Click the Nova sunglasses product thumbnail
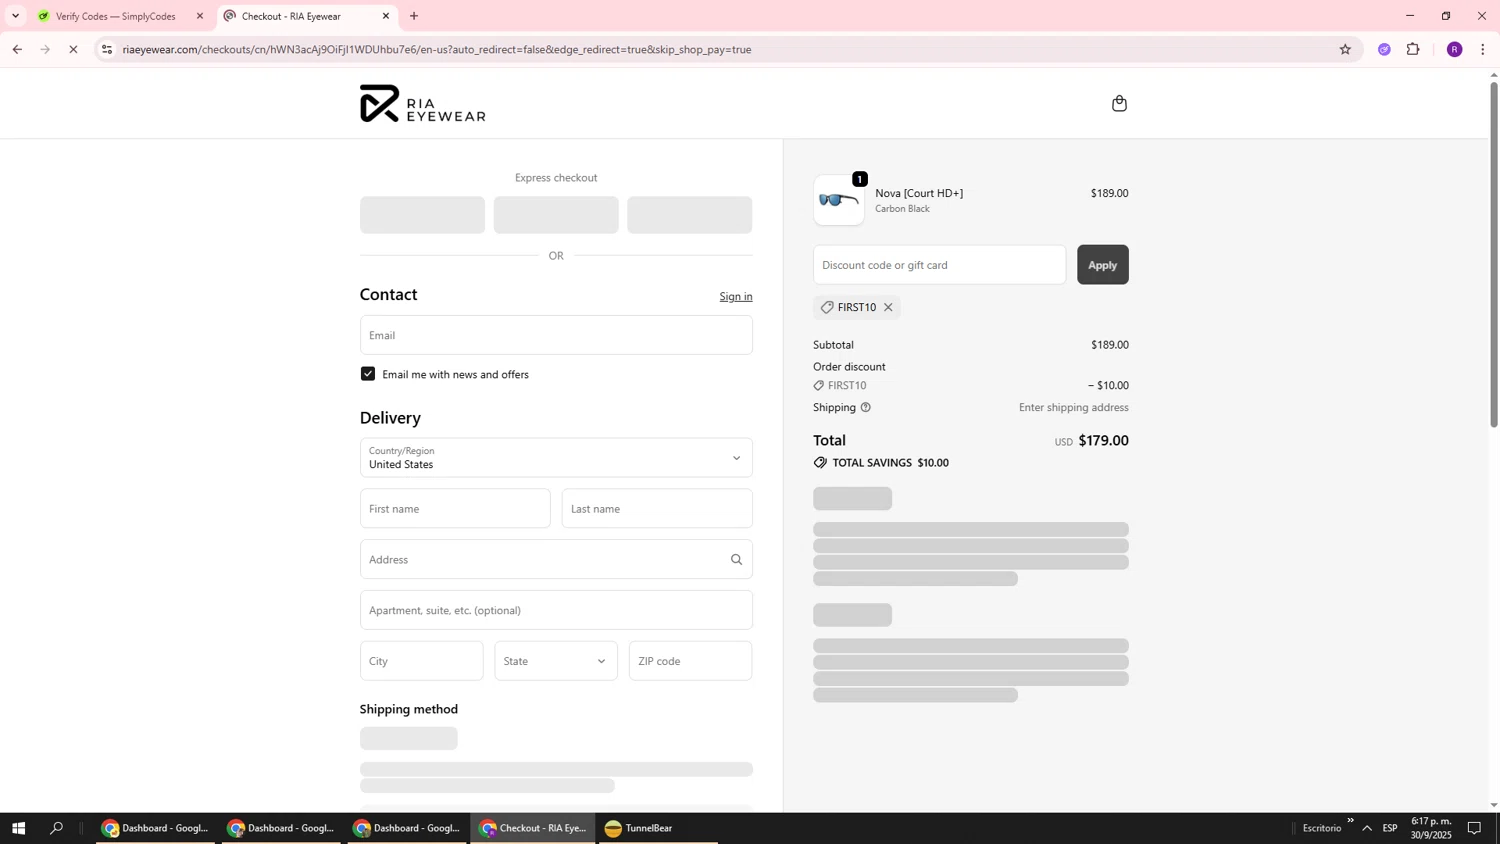The image size is (1500, 844). [839, 200]
